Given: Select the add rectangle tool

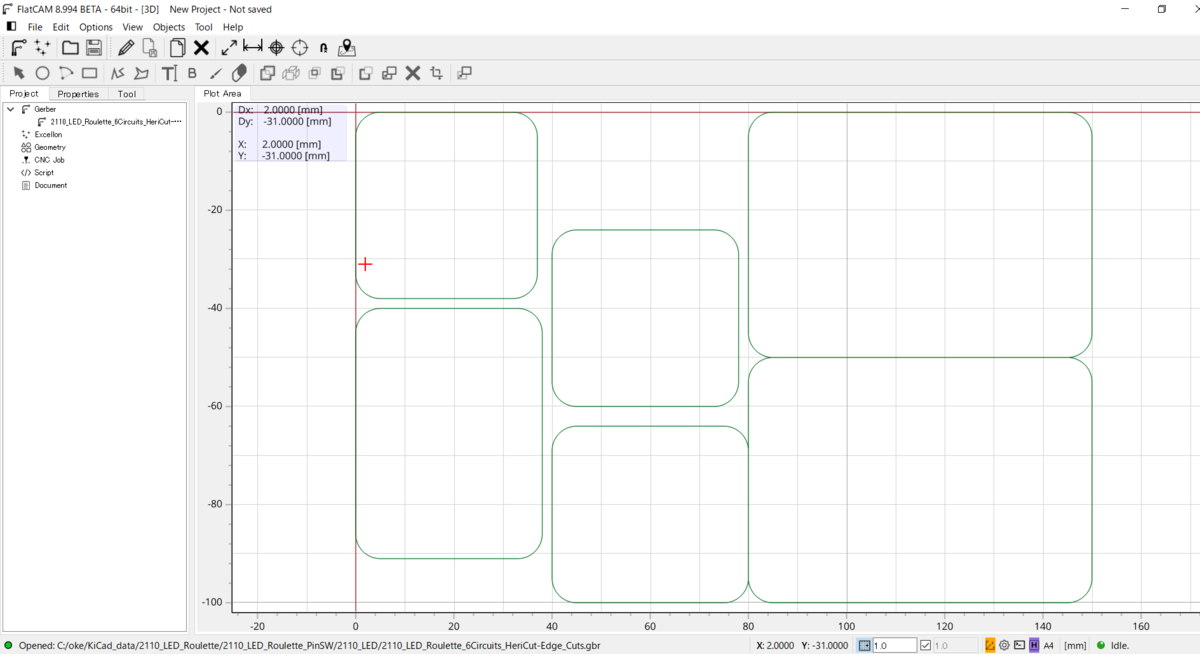Looking at the screenshot, I should pyautogui.click(x=90, y=73).
